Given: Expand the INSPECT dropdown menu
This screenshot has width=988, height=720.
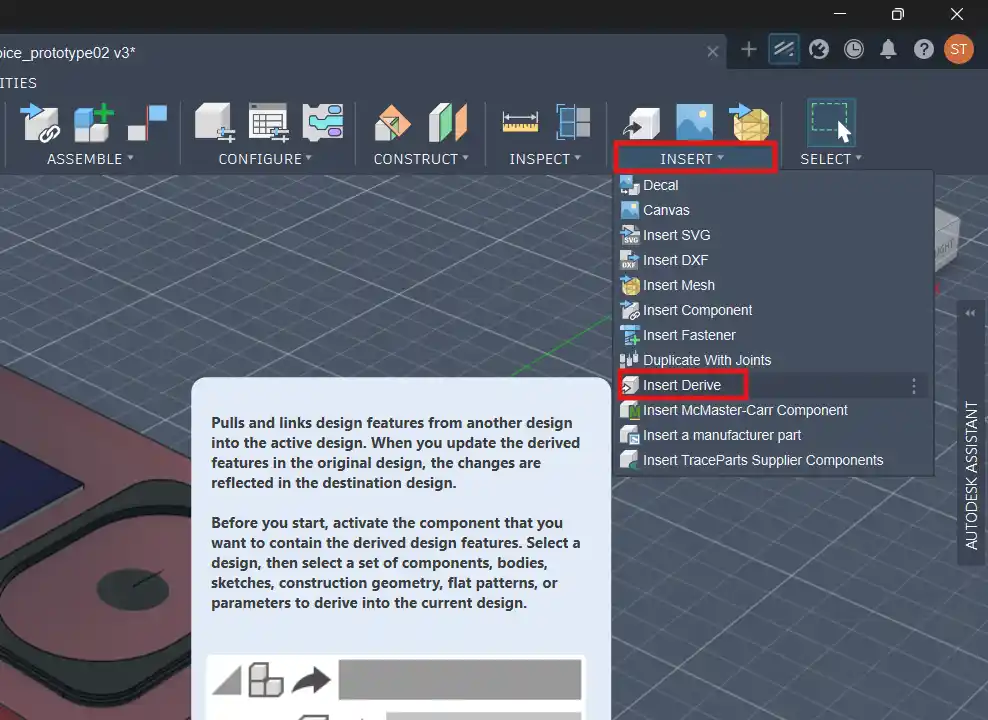Looking at the screenshot, I should pos(545,159).
